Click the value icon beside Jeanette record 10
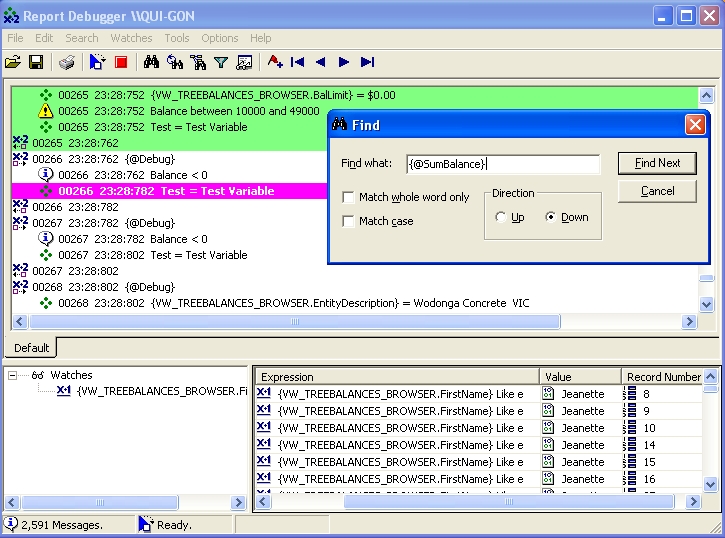Viewport: 725px width, 538px height. [x=548, y=428]
